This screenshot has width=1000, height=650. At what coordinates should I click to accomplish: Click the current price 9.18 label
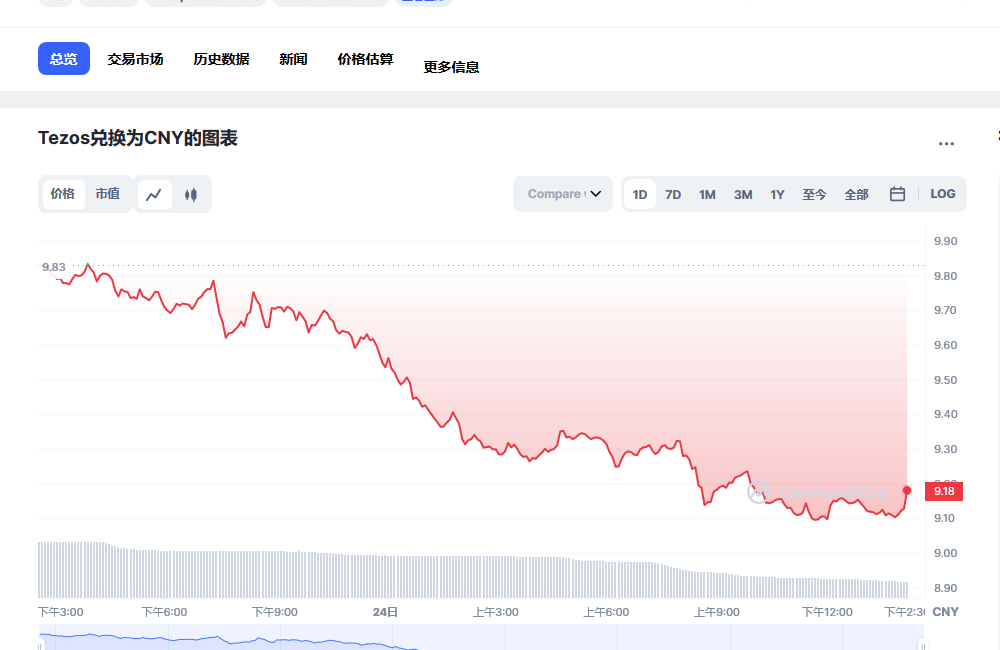[944, 491]
